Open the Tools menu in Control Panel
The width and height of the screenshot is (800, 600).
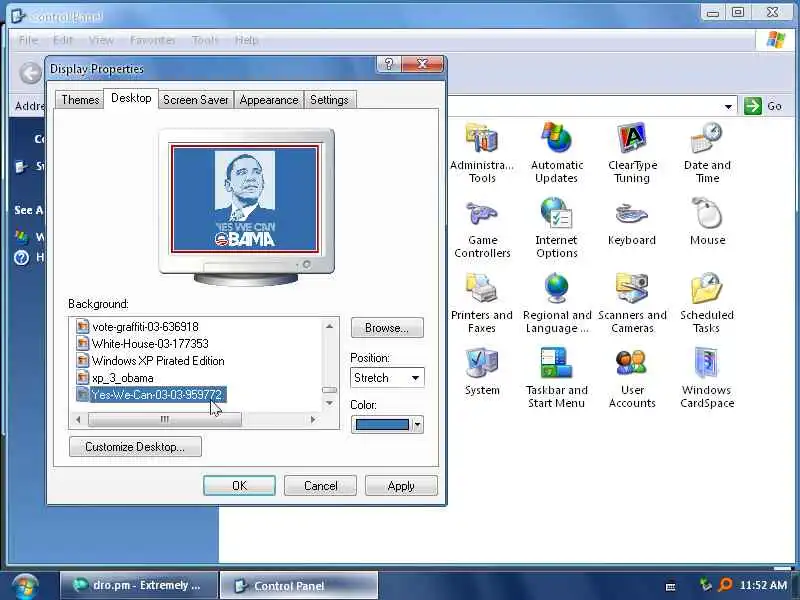pos(205,40)
